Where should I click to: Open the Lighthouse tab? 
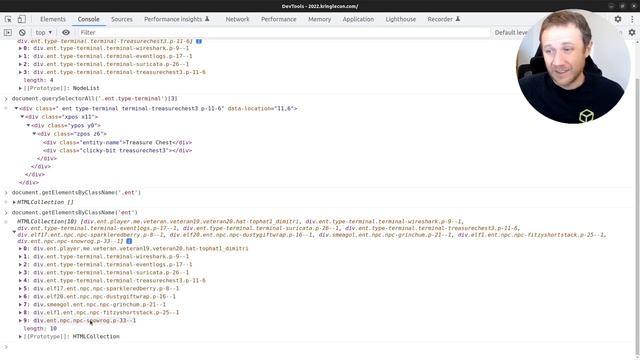click(401, 19)
